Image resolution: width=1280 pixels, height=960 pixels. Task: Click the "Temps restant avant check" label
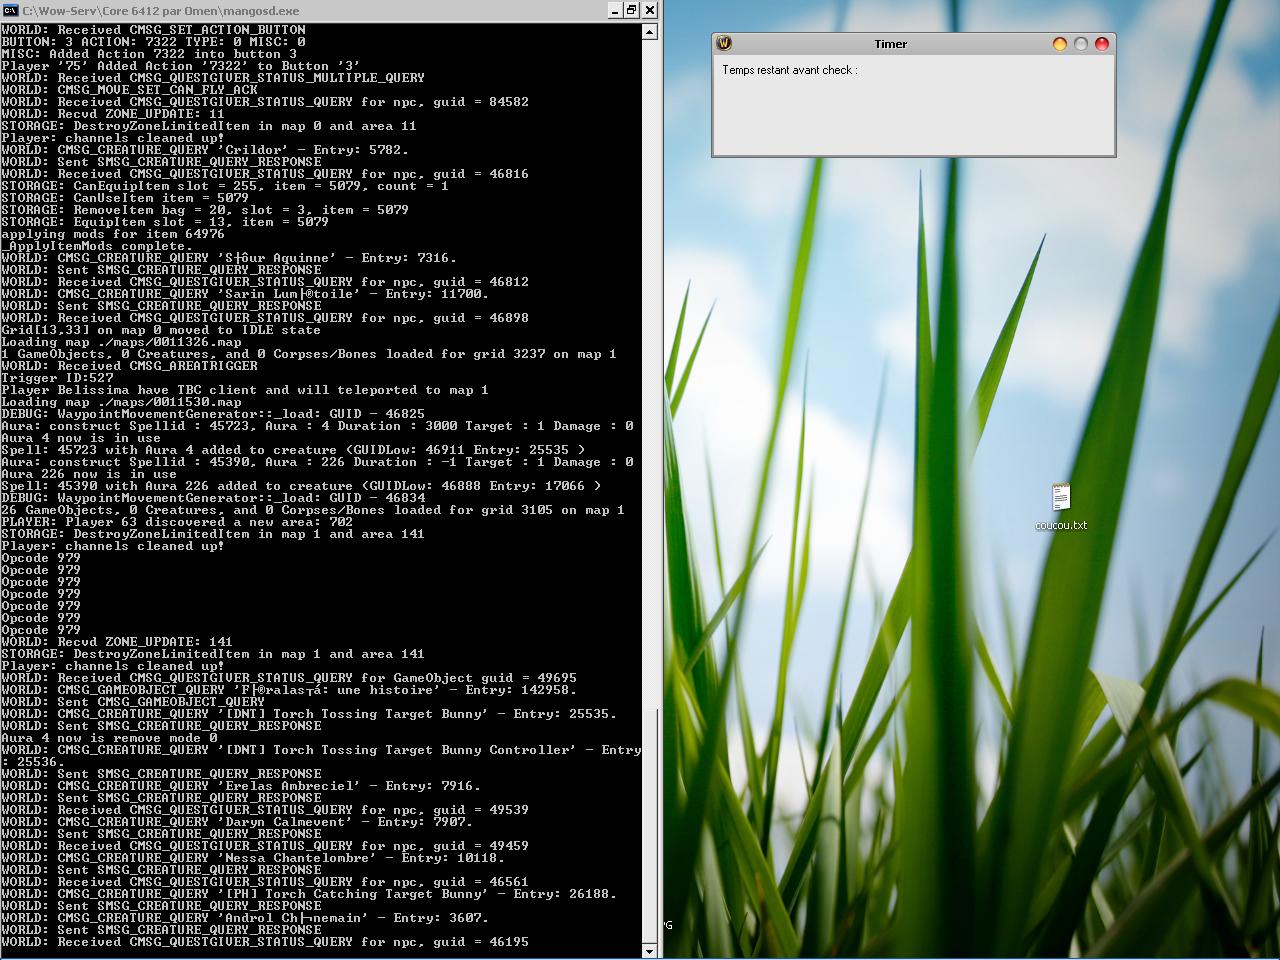click(790, 70)
